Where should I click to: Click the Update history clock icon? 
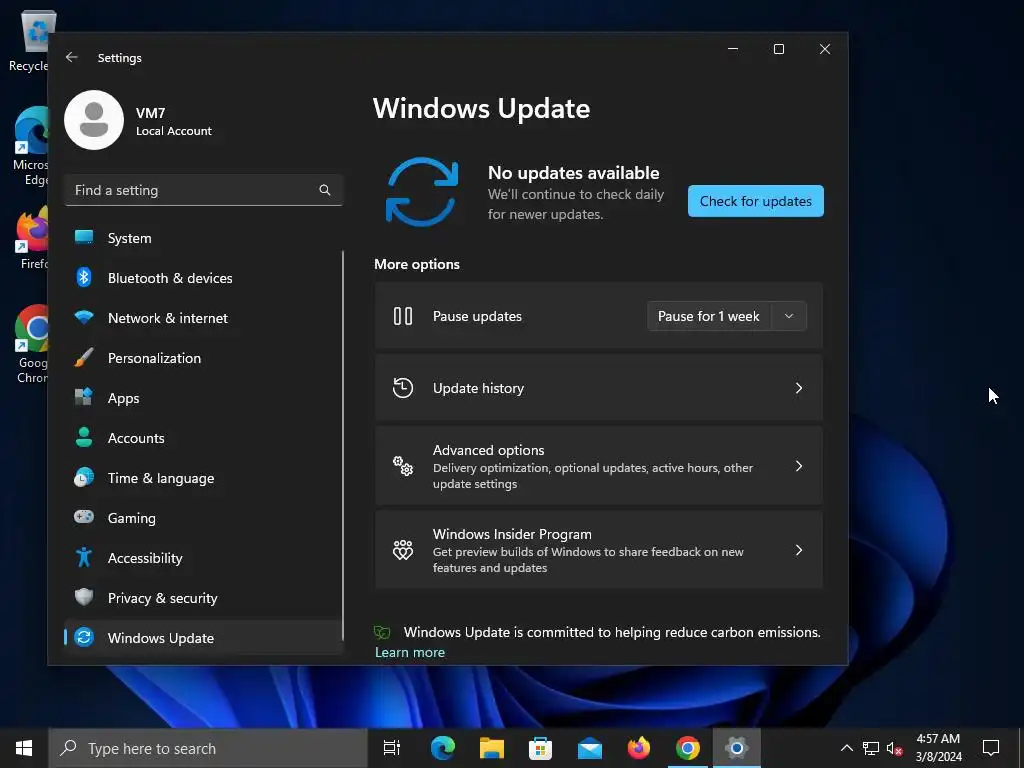tap(403, 388)
